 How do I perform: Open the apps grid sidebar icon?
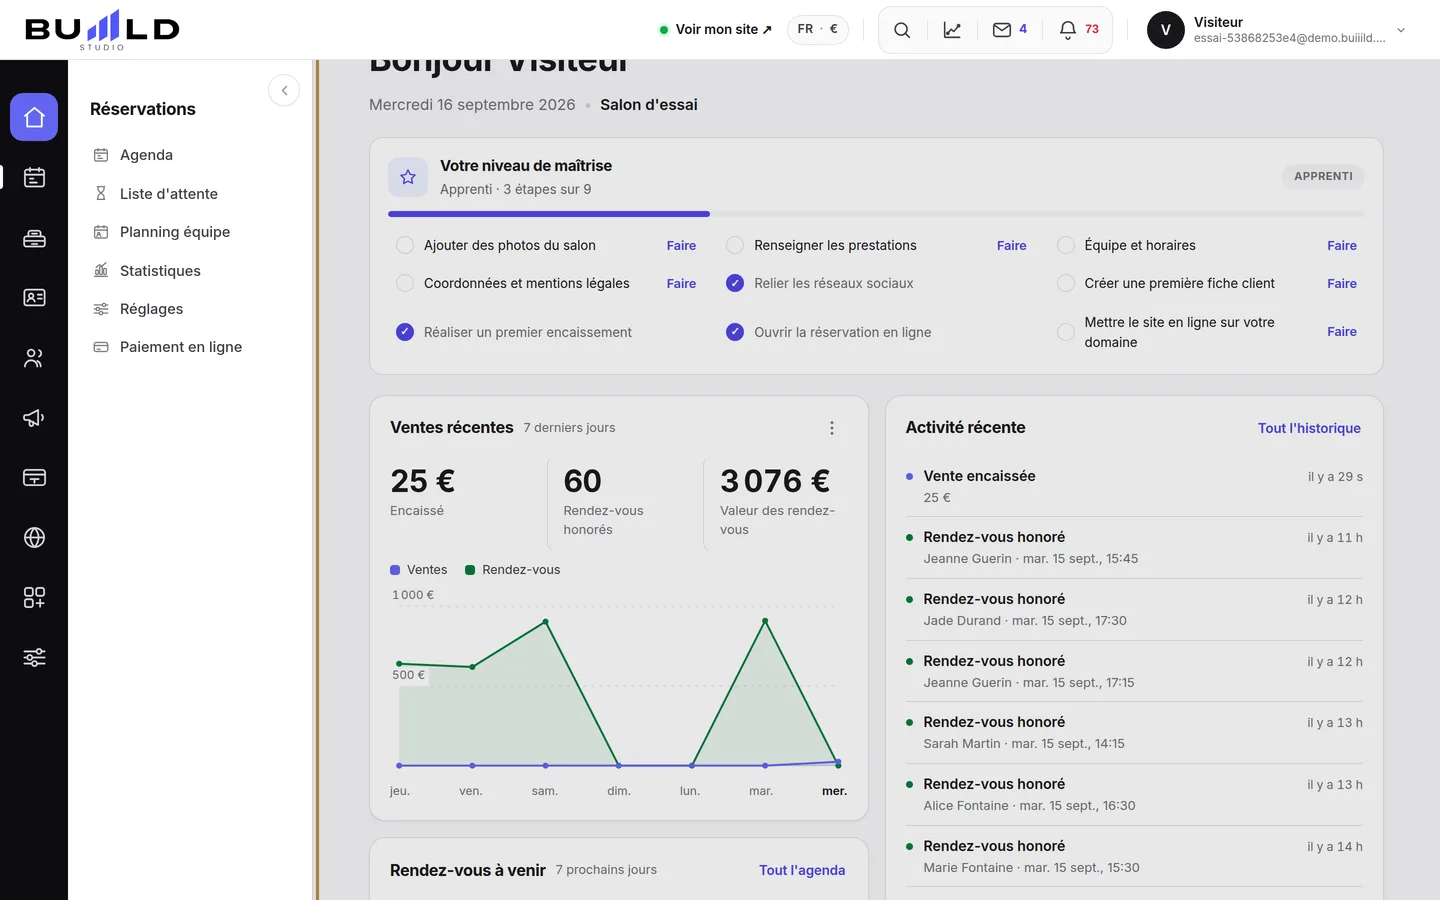click(x=34, y=598)
